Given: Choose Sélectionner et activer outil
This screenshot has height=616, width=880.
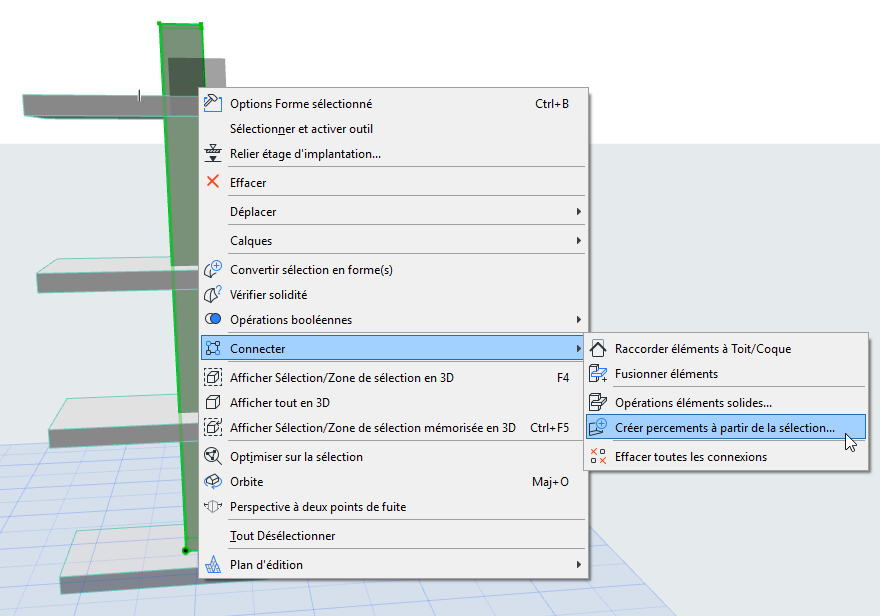Looking at the screenshot, I should (394, 128).
